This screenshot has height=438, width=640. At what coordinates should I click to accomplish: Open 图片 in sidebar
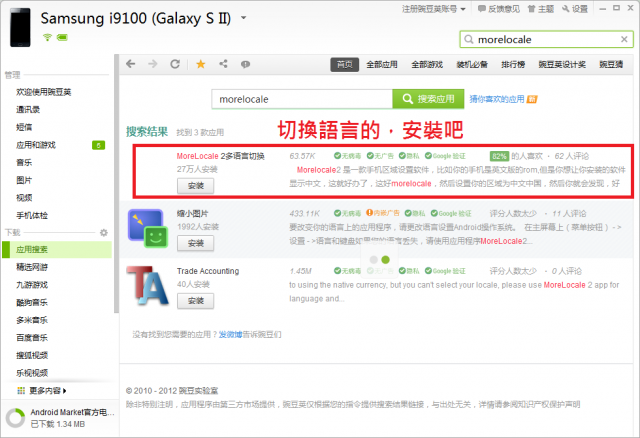[24, 180]
